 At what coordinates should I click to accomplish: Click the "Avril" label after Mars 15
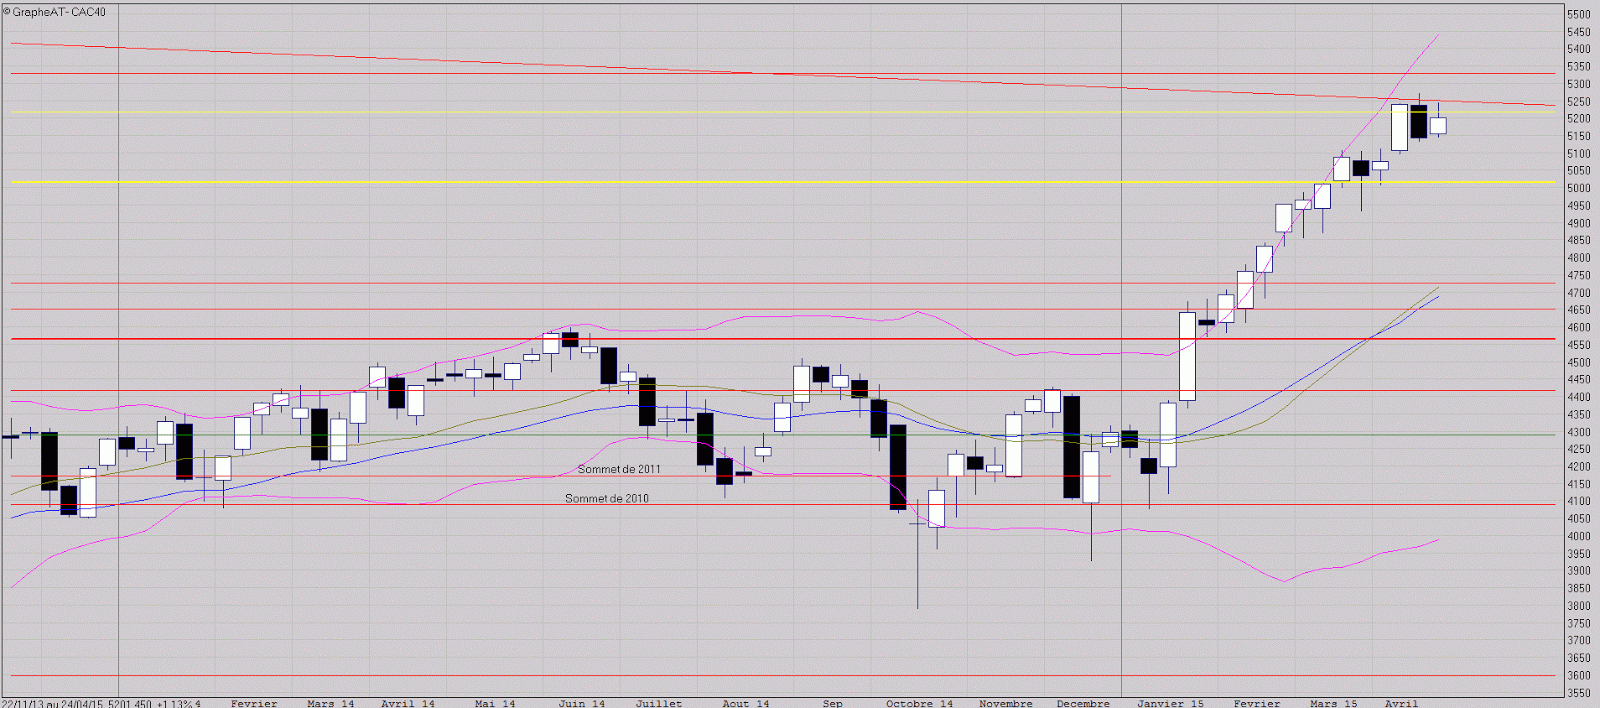(x=1402, y=704)
